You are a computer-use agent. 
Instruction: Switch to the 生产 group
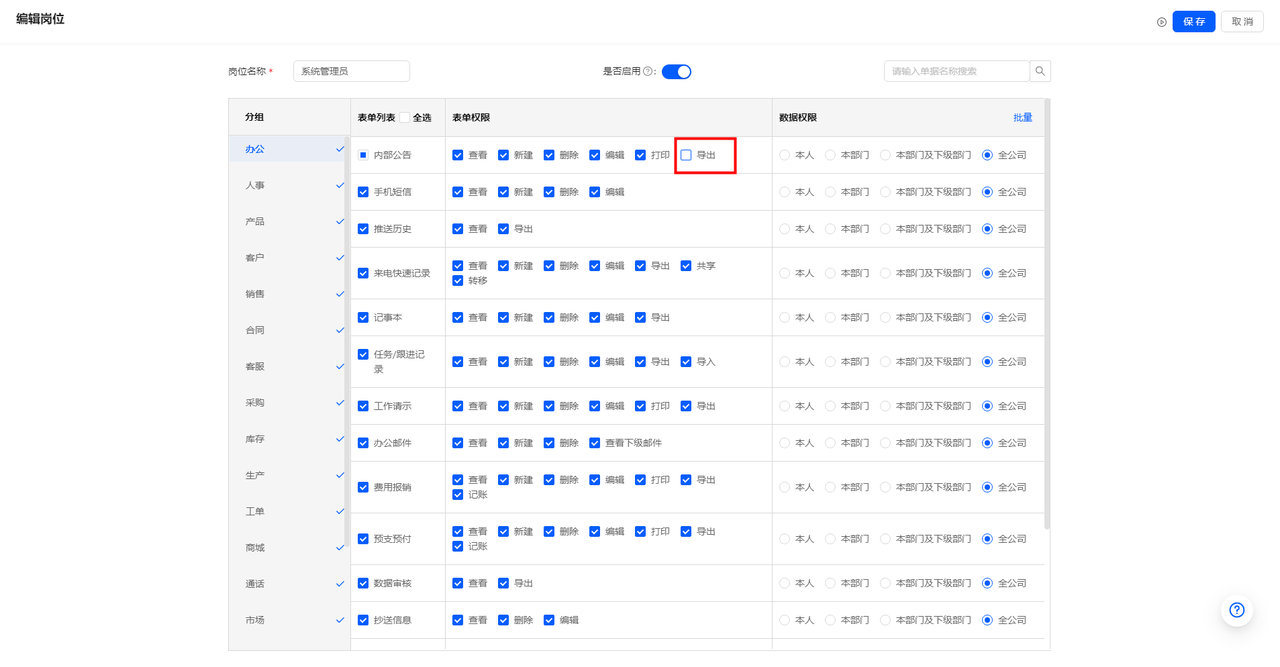(x=289, y=475)
